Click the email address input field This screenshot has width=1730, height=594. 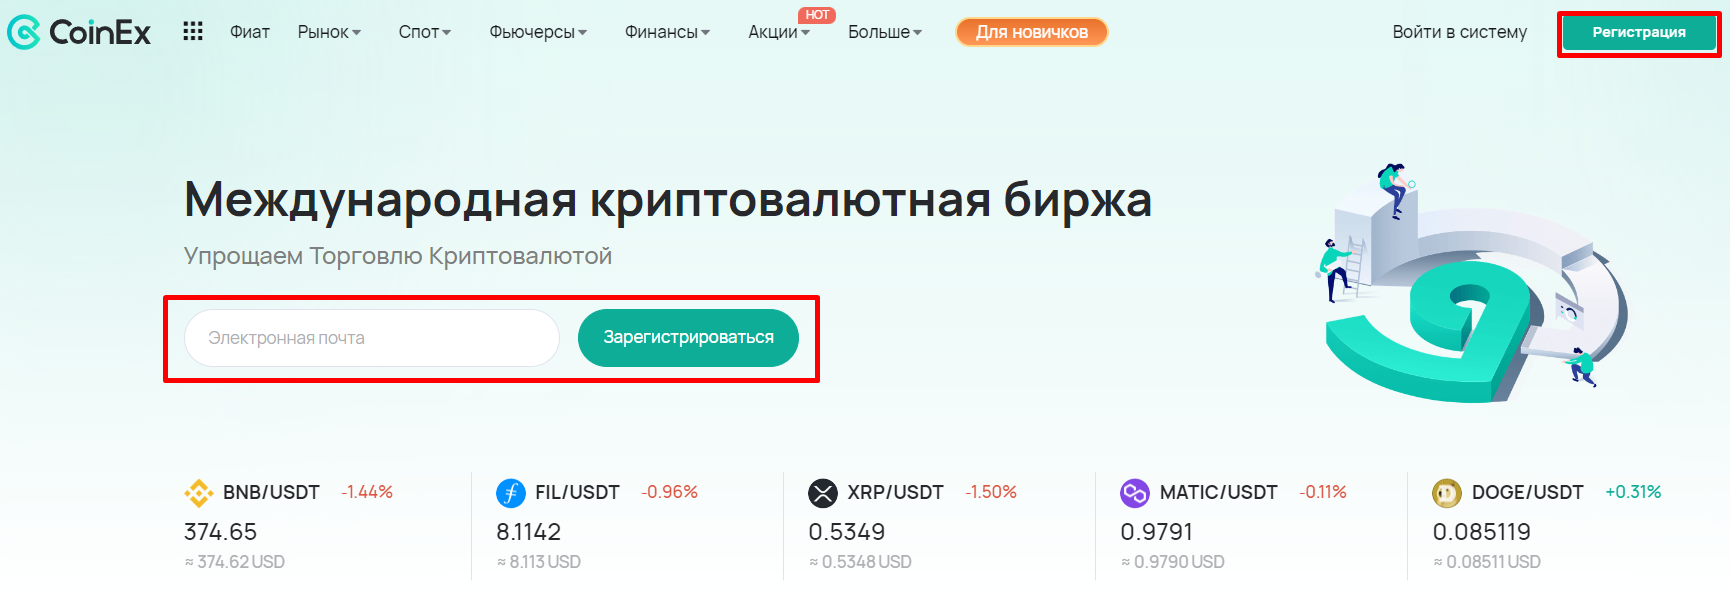coord(370,337)
